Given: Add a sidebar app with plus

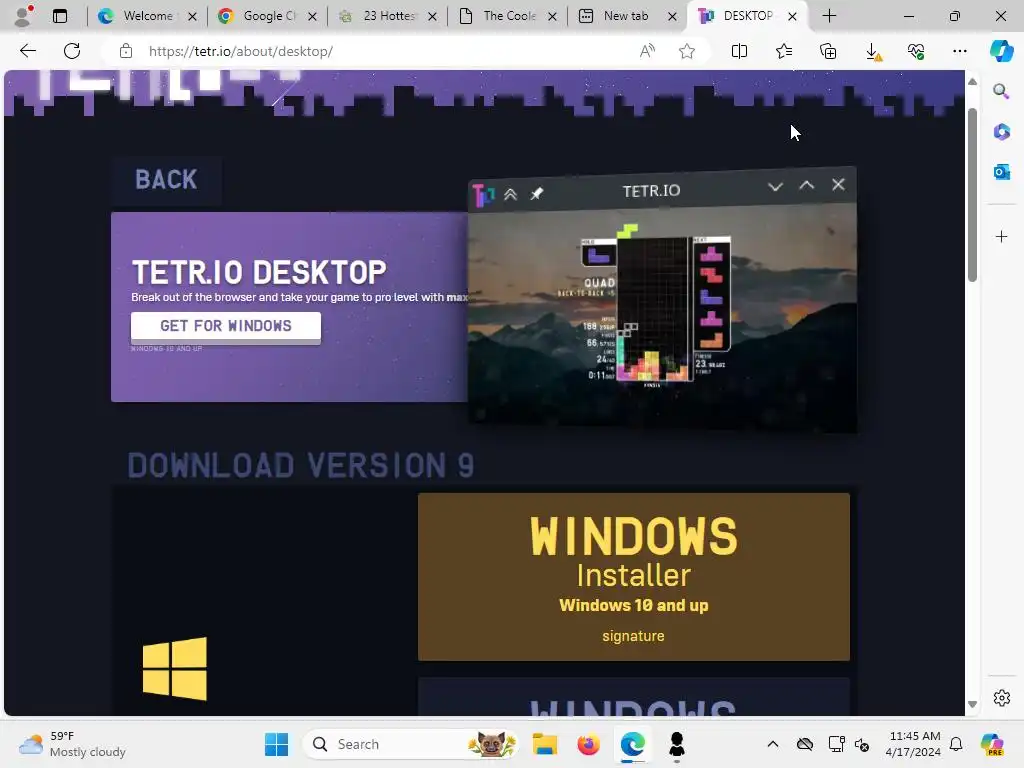Looking at the screenshot, I should click(x=1001, y=236).
